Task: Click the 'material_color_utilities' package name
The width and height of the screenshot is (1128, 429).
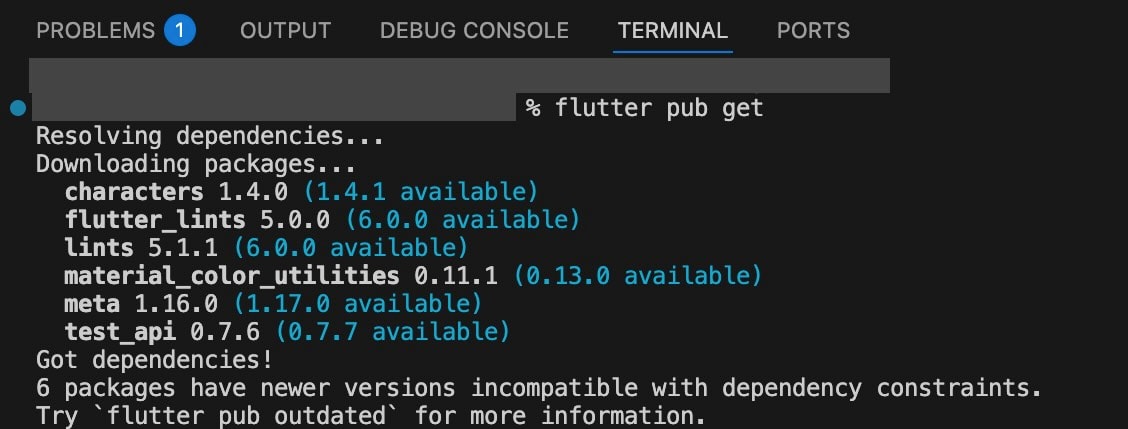Action: coord(231,275)
